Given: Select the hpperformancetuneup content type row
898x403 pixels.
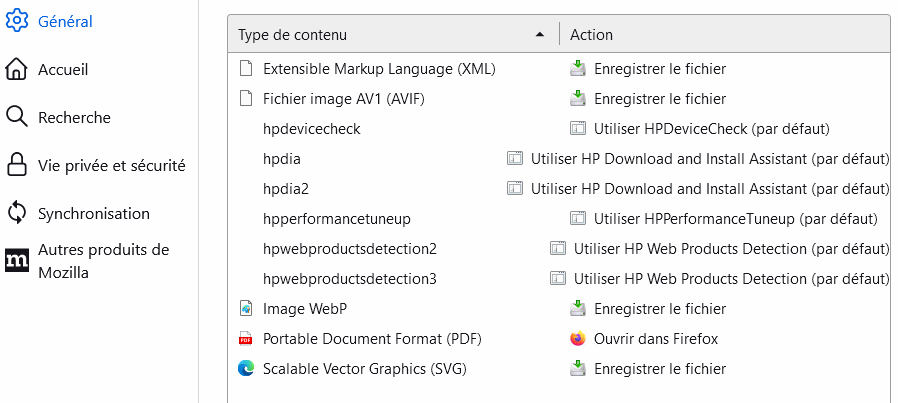Looking at the screenshot, I should 558,219.
